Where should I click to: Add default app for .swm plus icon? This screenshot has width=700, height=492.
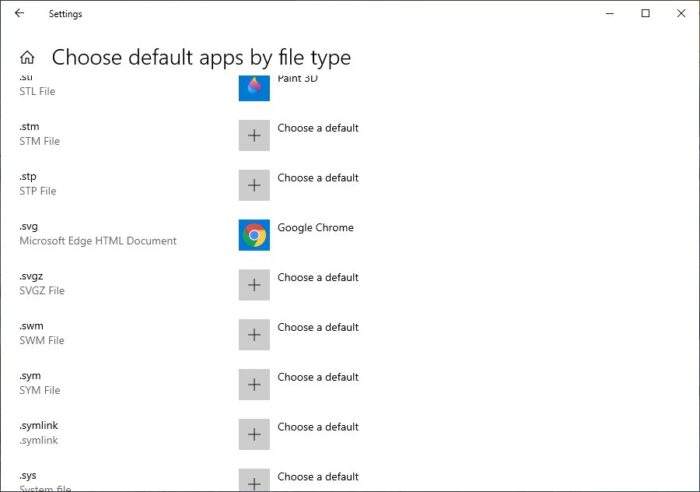pos(254,335)
